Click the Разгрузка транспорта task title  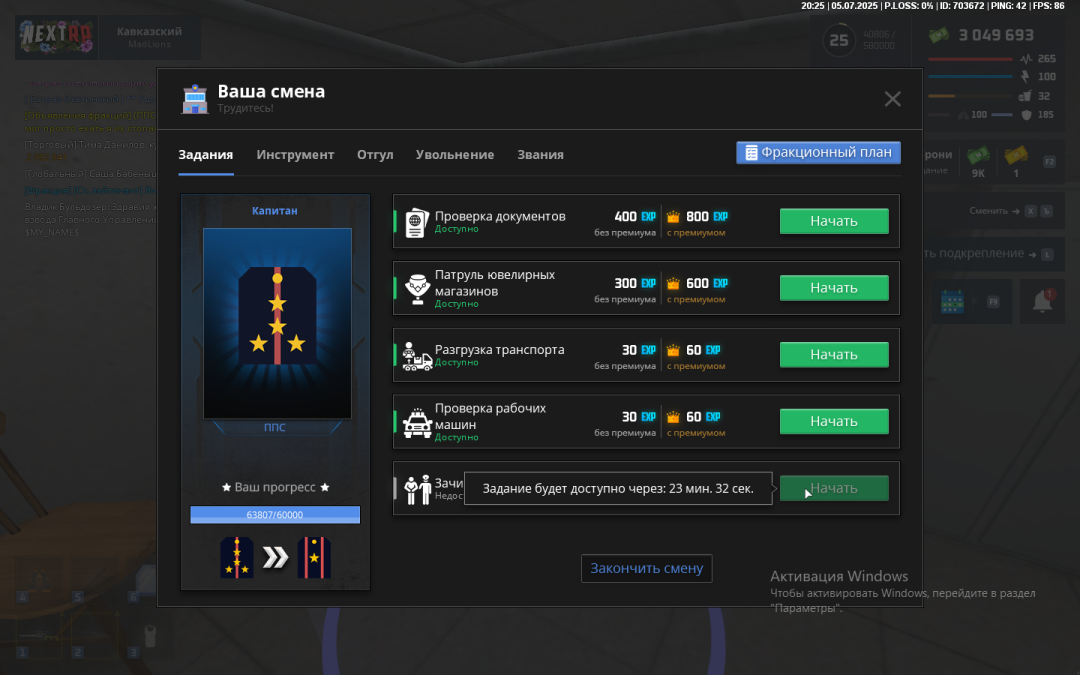click(x=499, y=349)
